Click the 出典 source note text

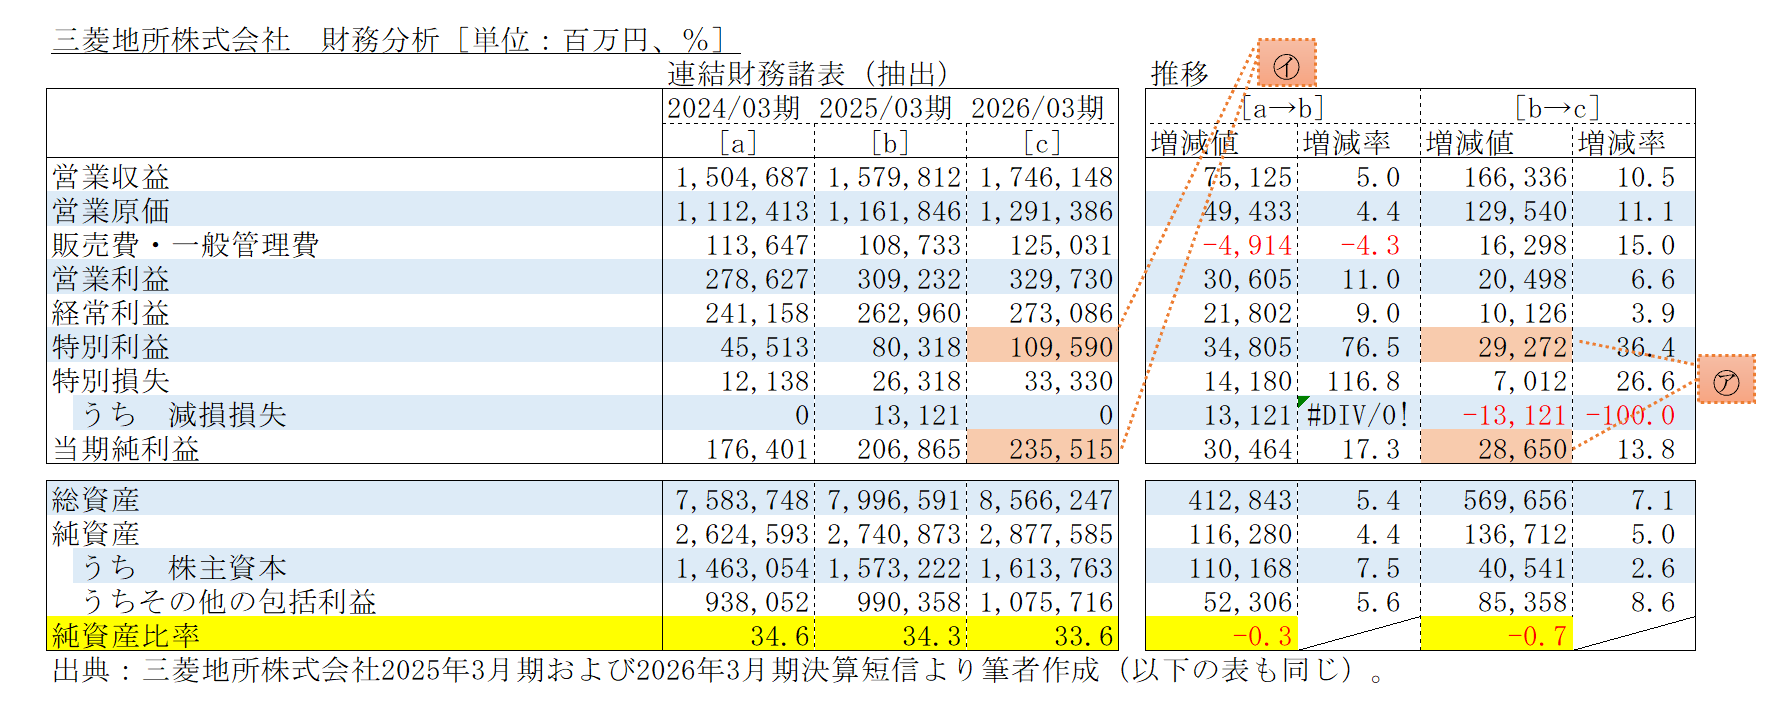point(719,670)
